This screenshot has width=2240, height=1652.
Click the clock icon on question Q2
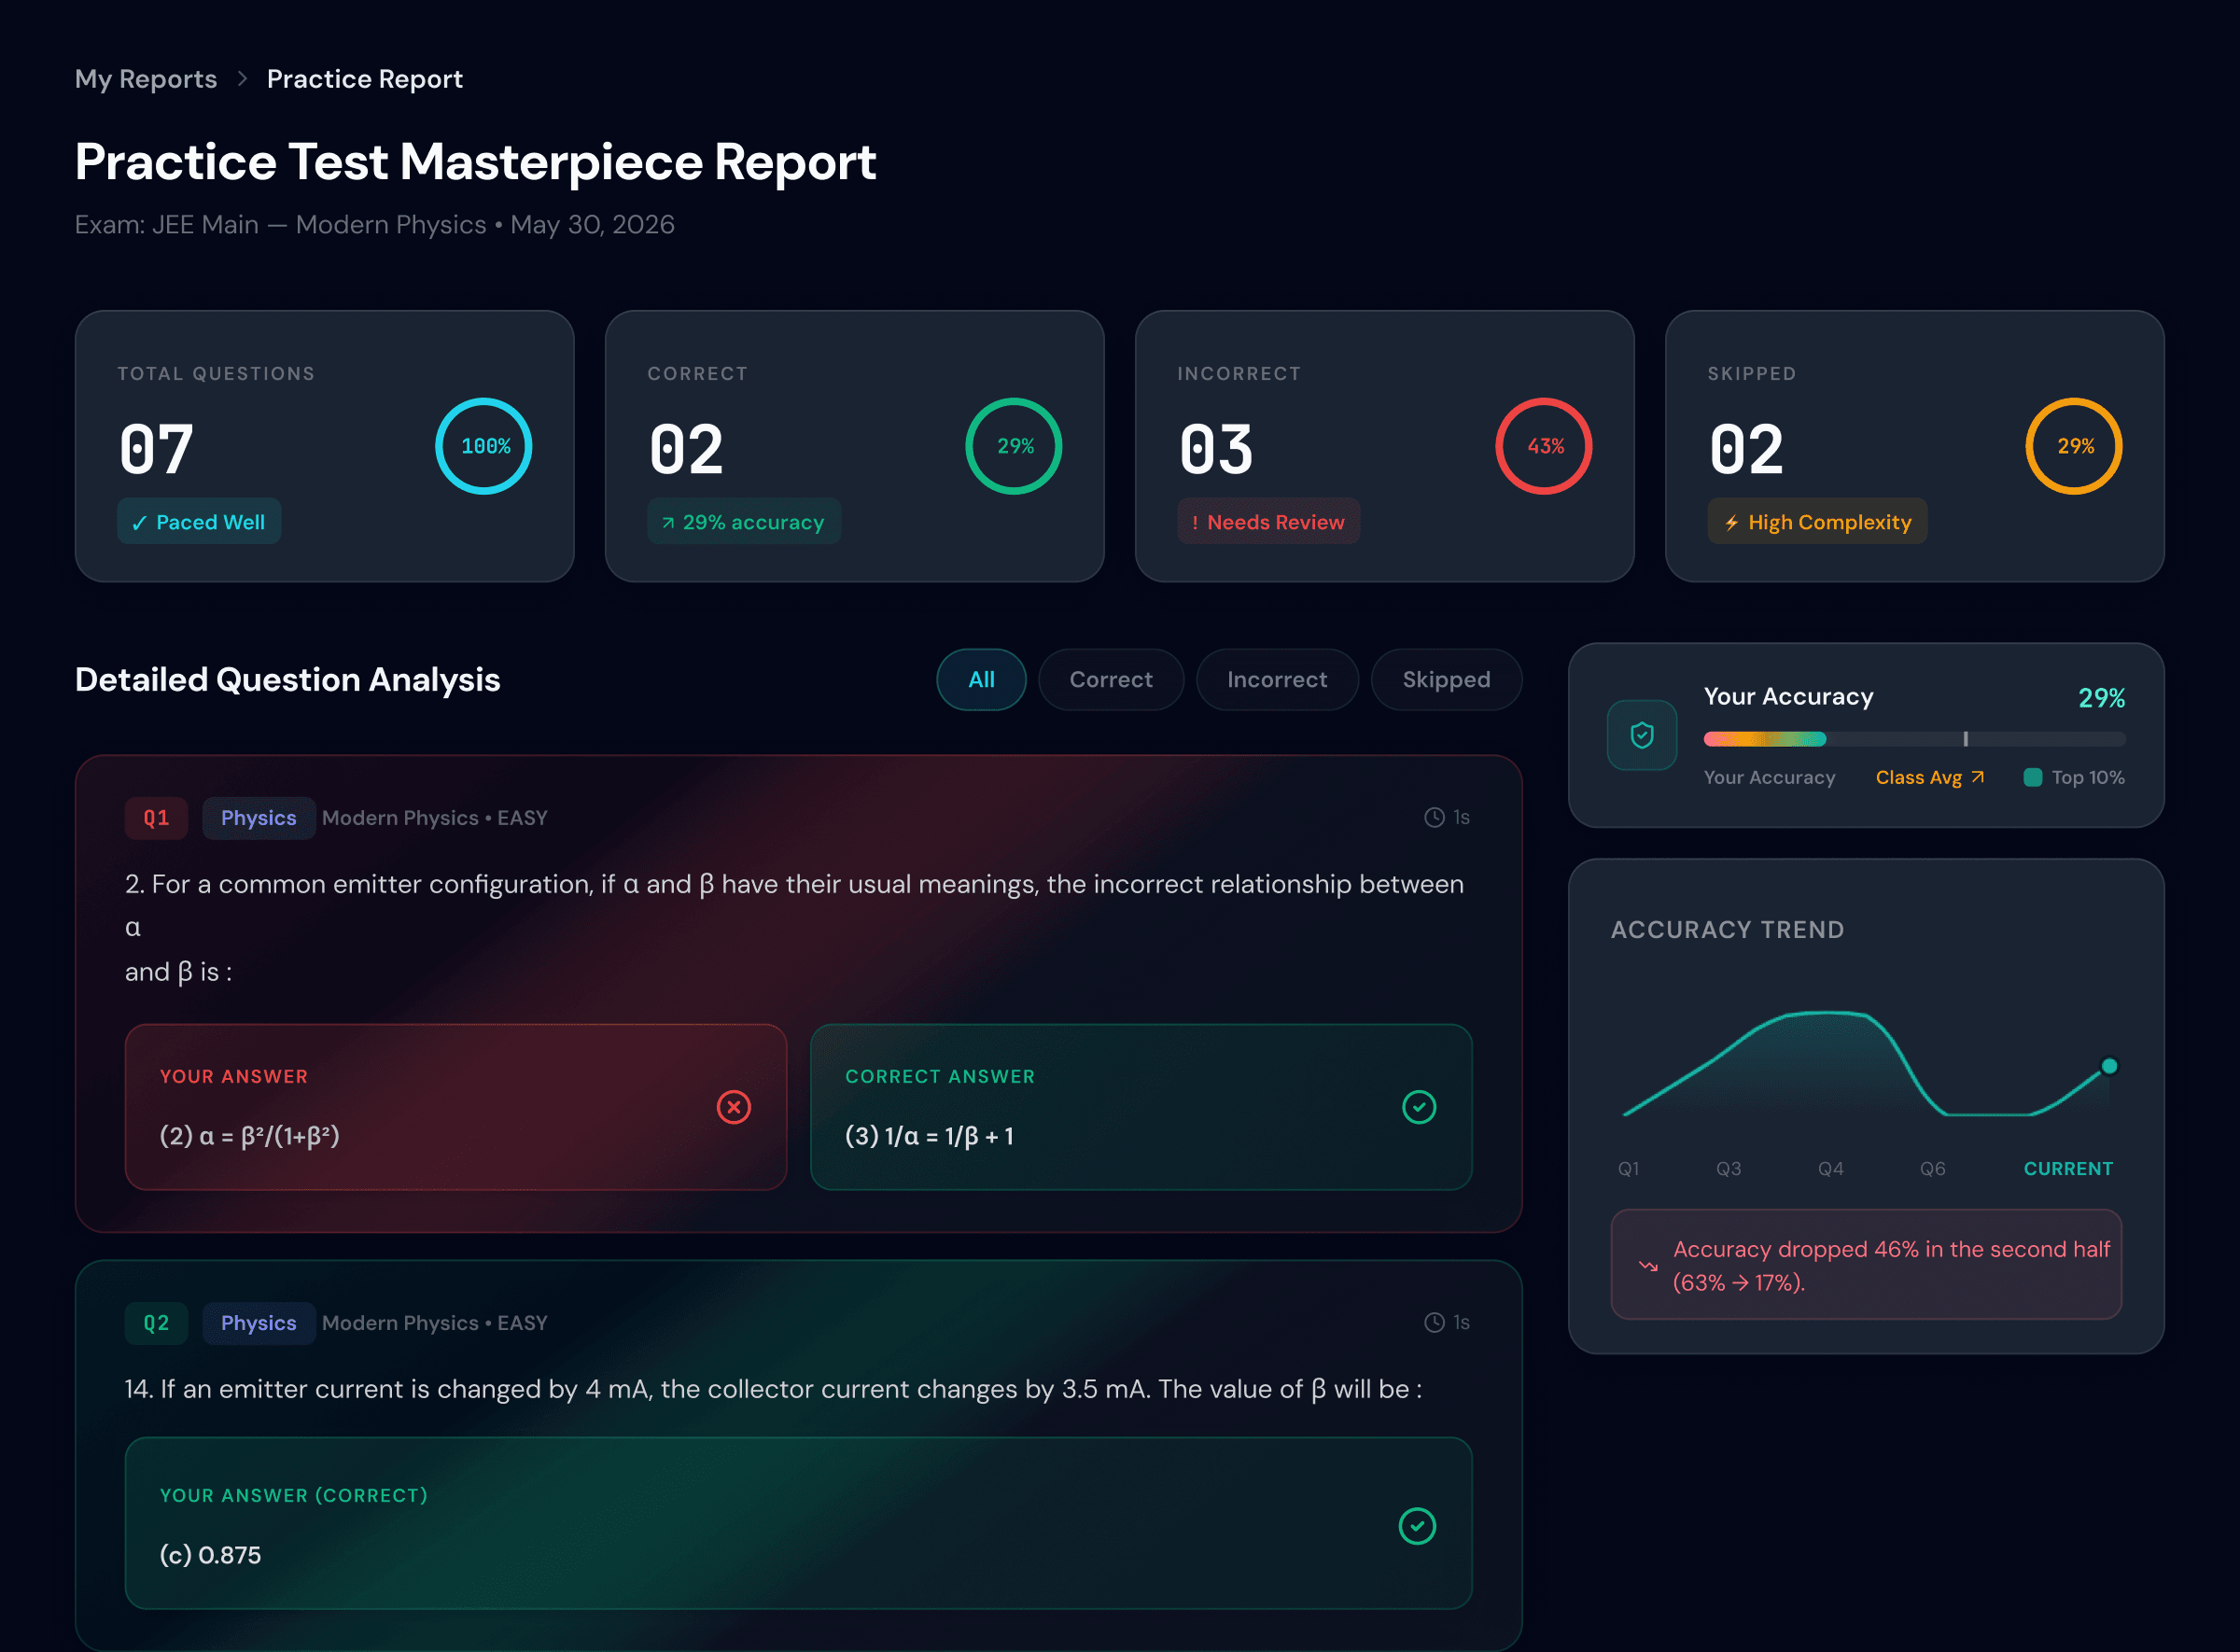(1434, 1323)
